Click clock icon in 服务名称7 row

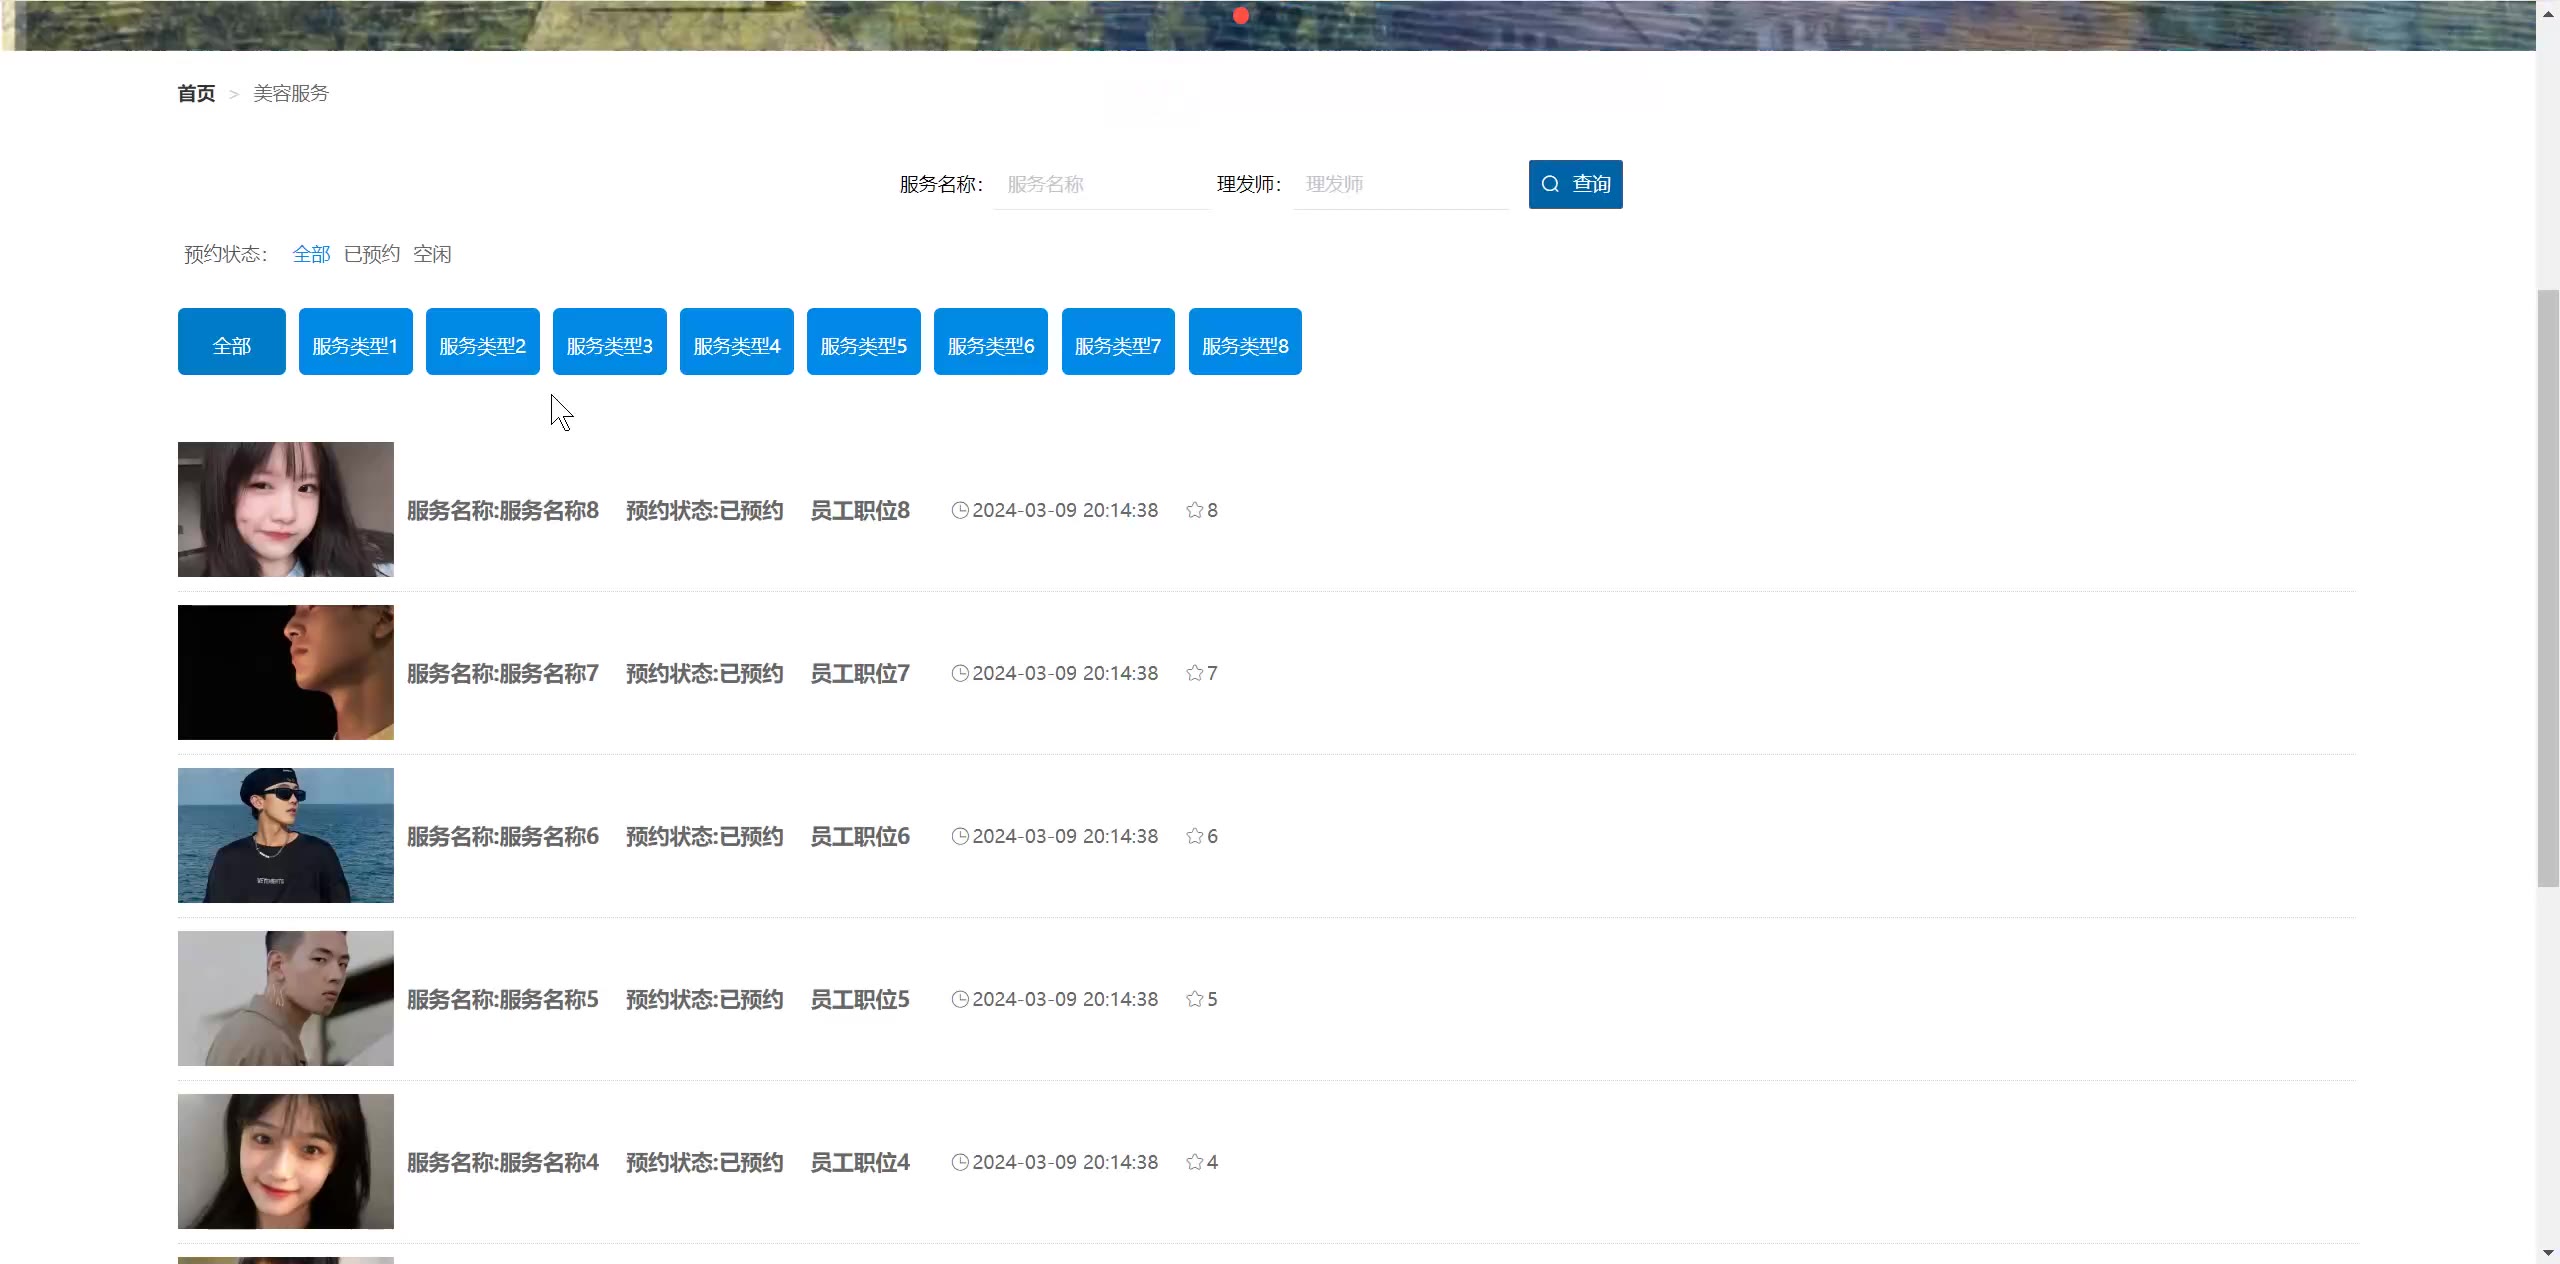pos(960,673)
